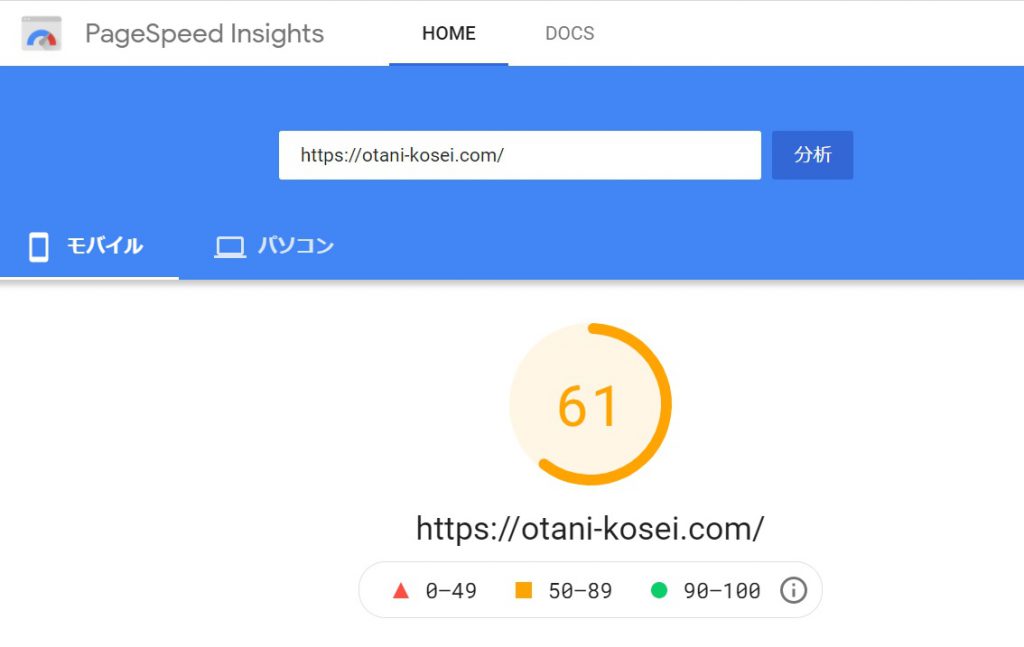Click the red triangle legend icon
The height and width of the screenshot is (647, 1024).
point(402,591)
